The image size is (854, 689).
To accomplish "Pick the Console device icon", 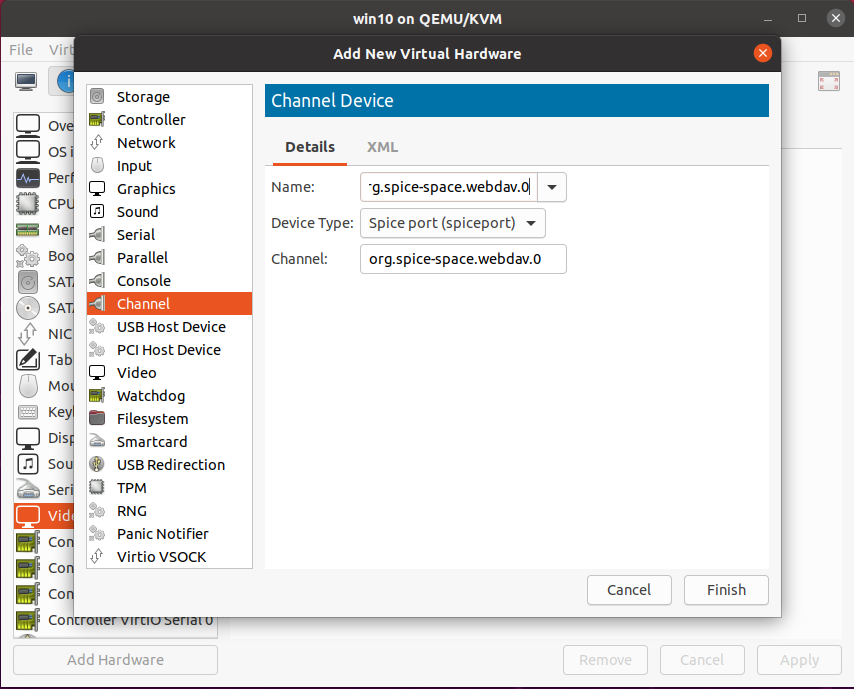I will pyautogui.click(x=97, y=281).
